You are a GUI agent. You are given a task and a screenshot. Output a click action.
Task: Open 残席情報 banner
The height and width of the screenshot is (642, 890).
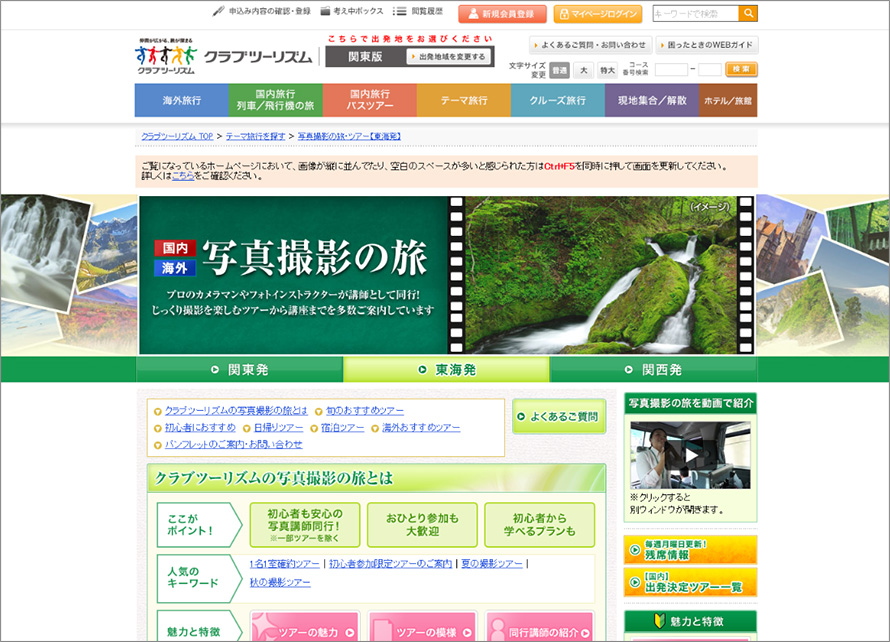point(690,549)
